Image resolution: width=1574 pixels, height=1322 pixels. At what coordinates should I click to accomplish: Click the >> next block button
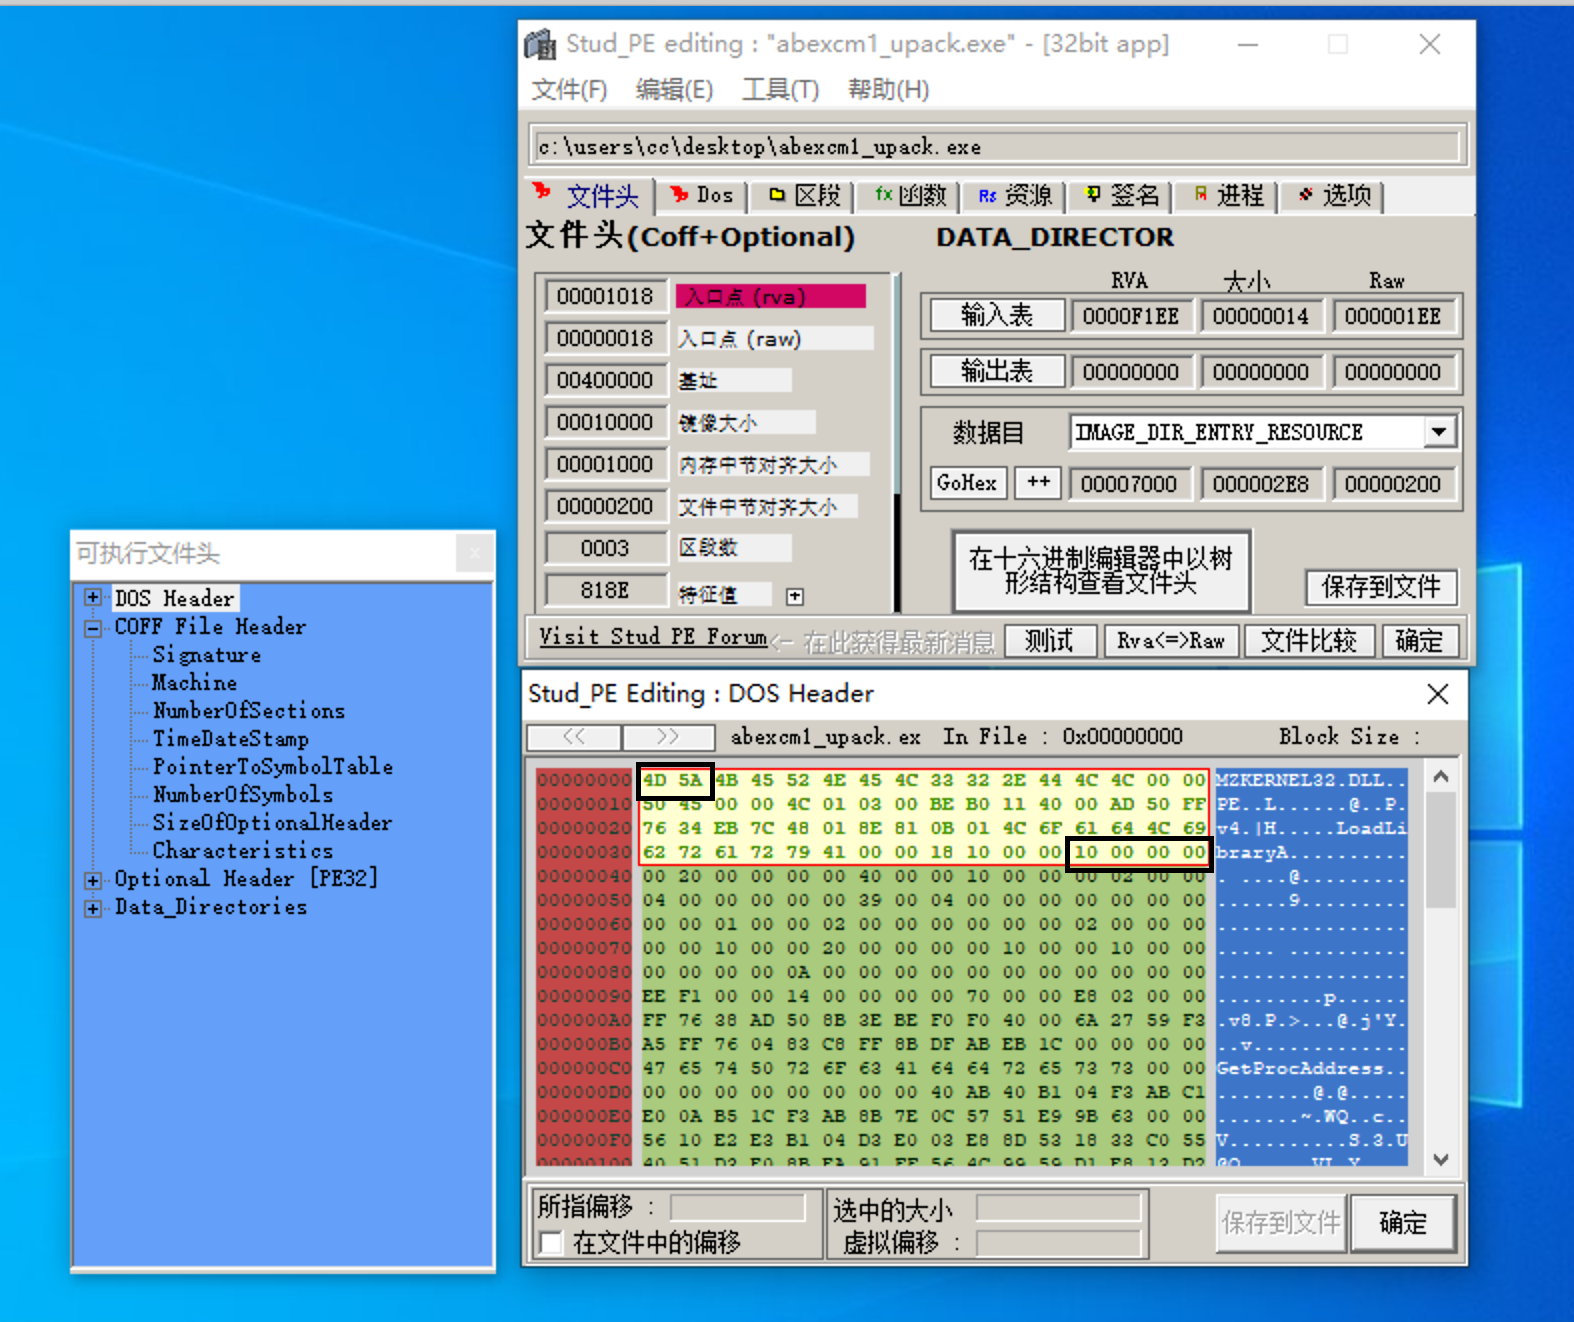click(x=668, y=737)
